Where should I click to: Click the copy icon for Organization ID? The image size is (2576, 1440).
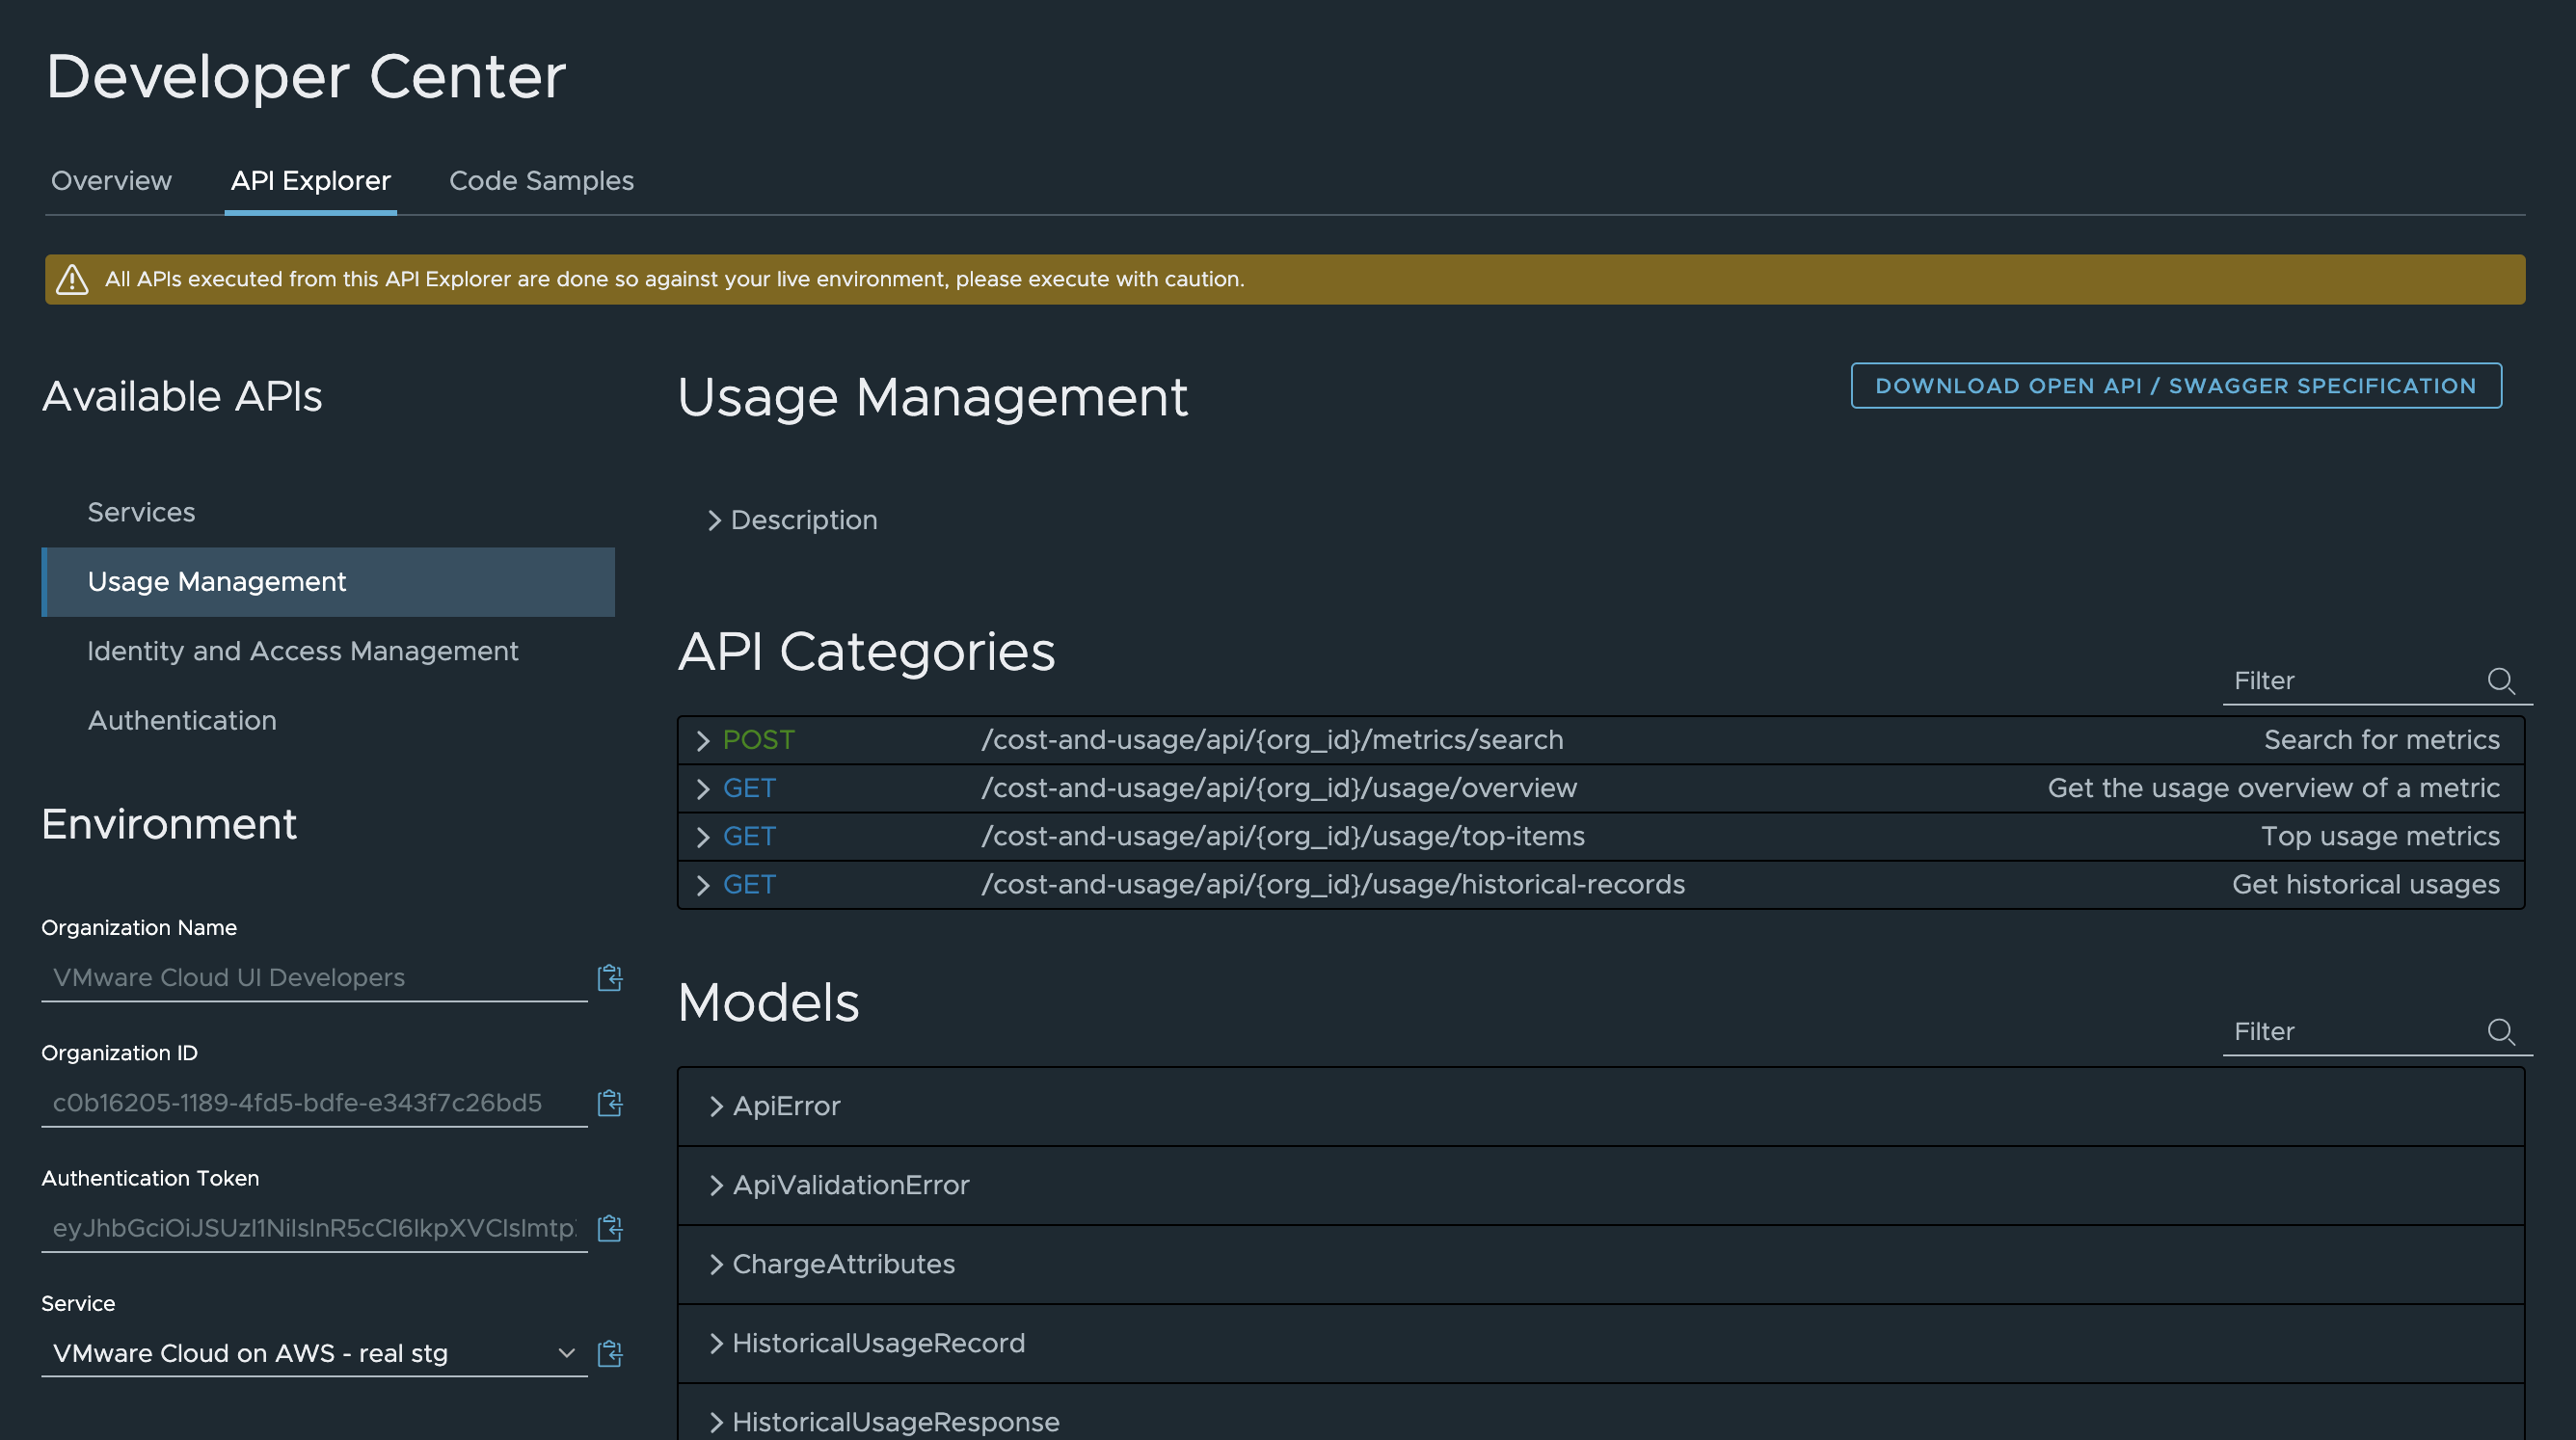[610, 1102]
